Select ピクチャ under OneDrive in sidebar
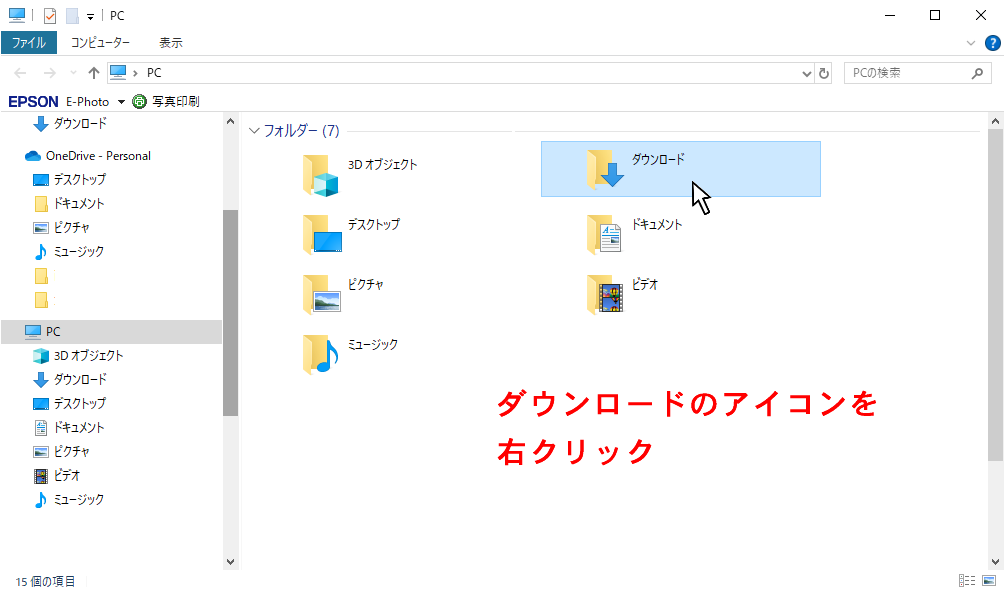Viewport: 1005px width, 594px height. click(x=61, y=227)
